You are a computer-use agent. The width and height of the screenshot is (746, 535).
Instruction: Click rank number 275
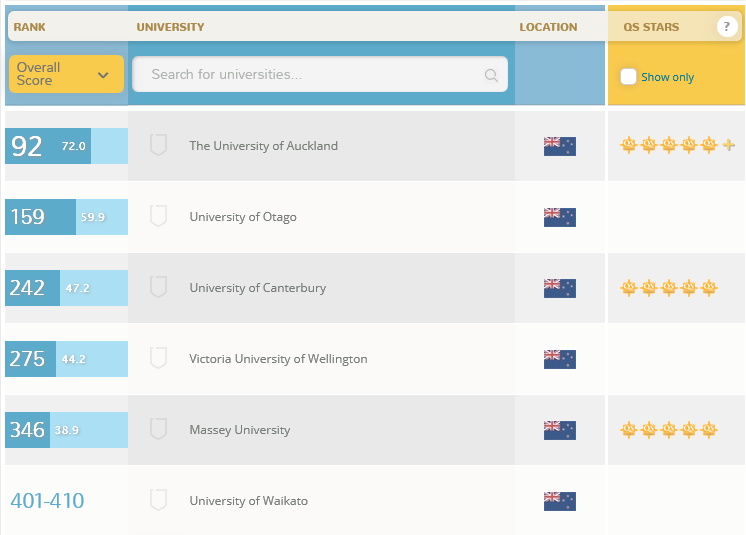tap(28, 359)
